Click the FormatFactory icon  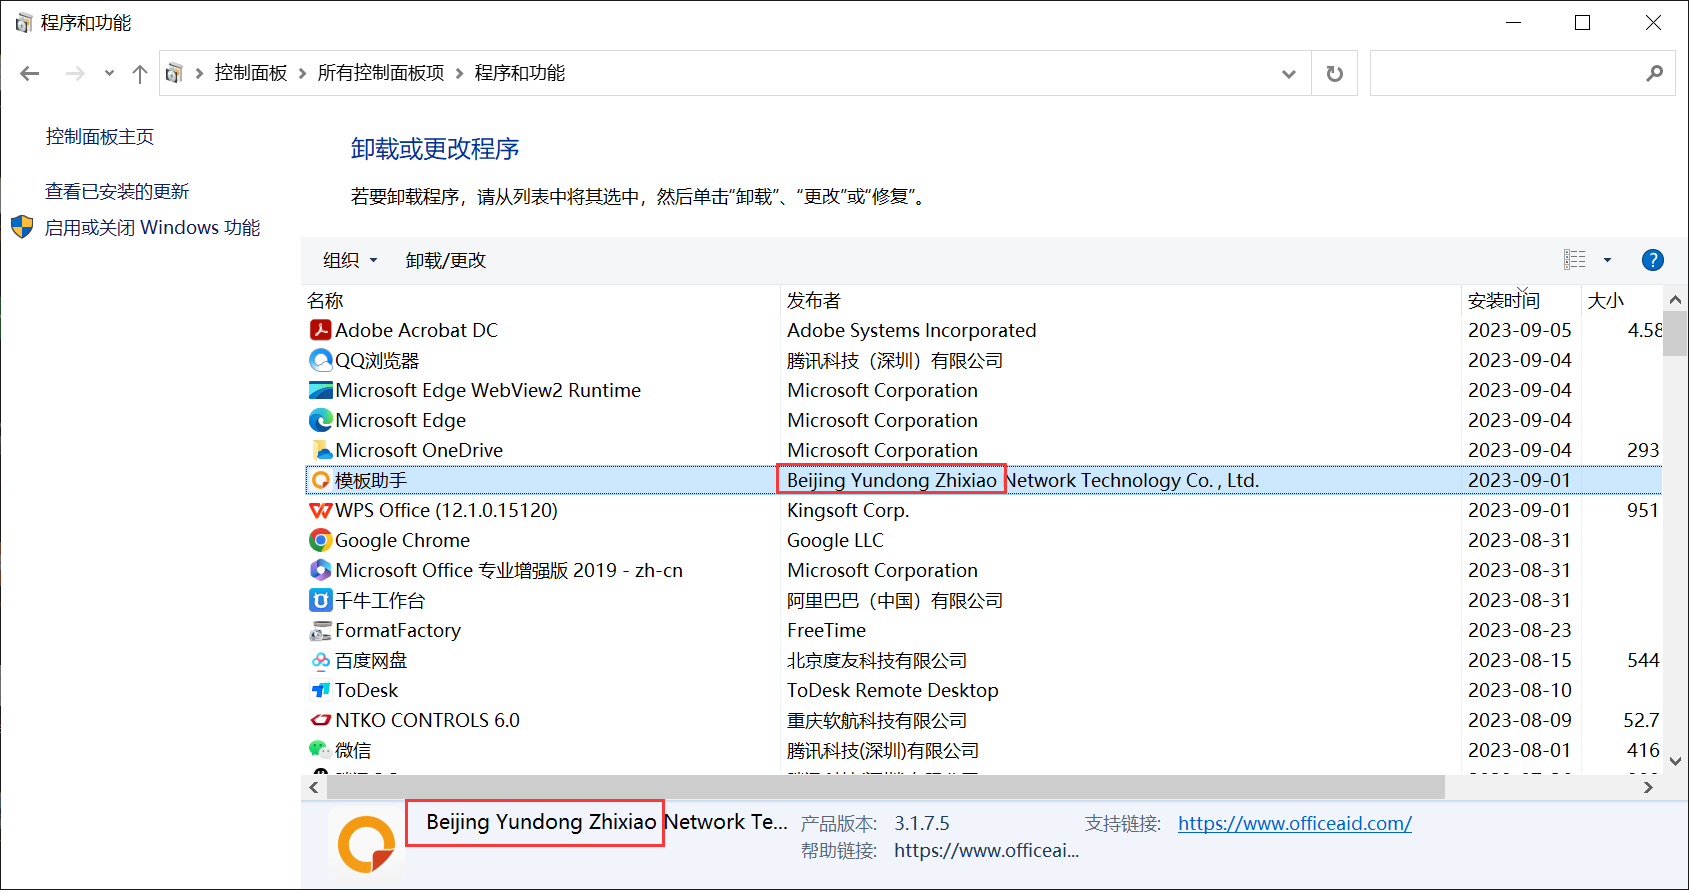pyautogui.click(x=320, y=630)
